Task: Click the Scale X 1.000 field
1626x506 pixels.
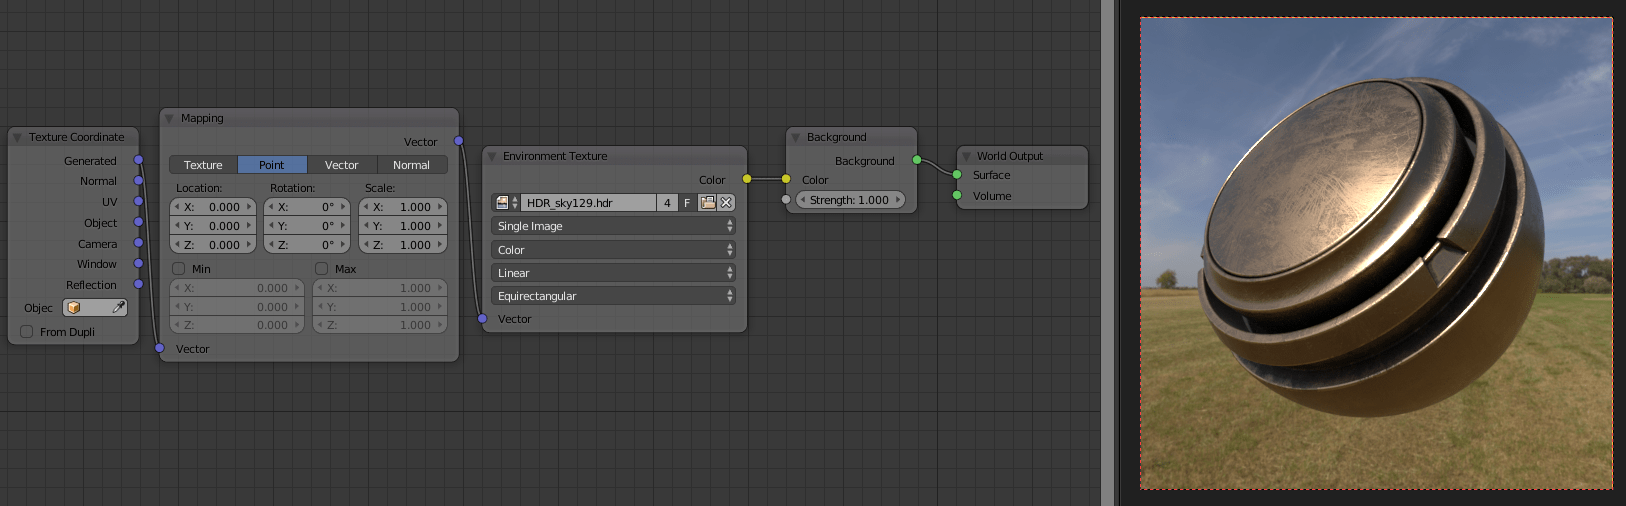Action: point(403,207)
